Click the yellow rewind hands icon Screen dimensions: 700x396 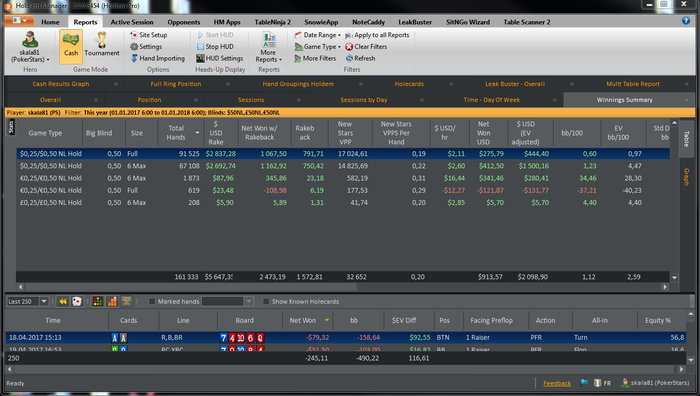[63, 301]
